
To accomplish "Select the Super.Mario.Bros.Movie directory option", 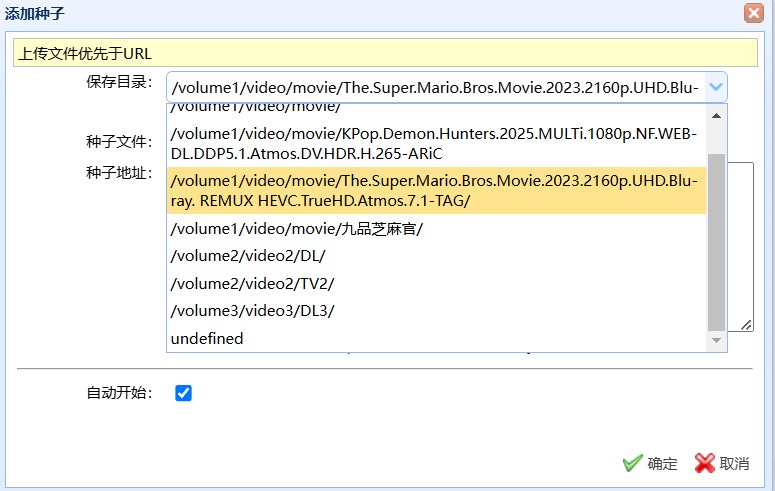I will tap(436, 190).
